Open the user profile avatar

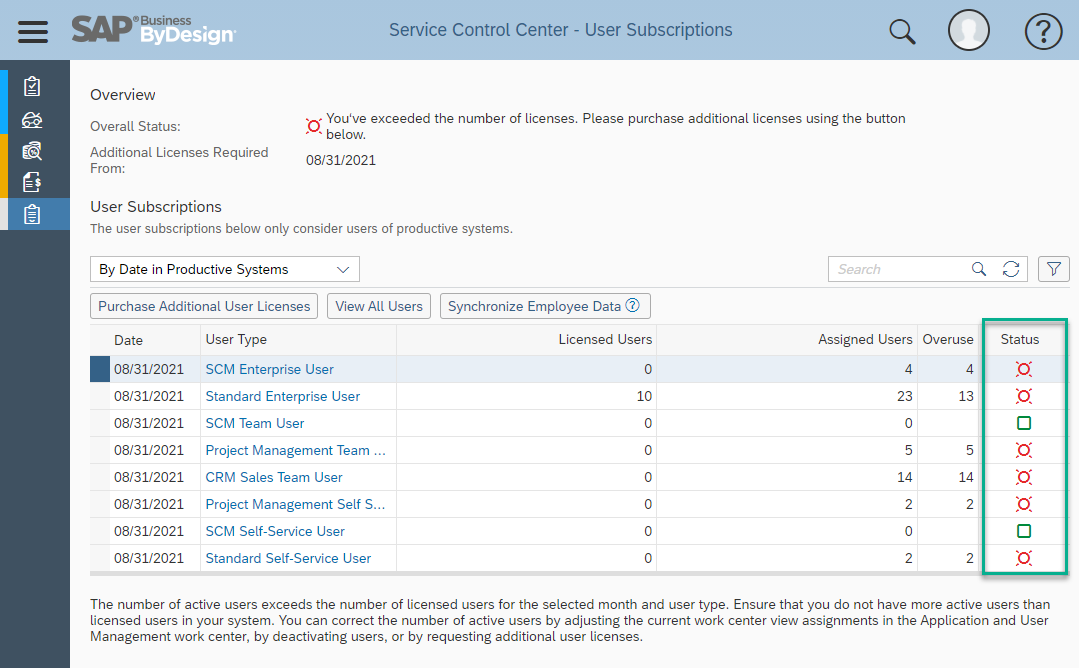[x=968, y=30]
